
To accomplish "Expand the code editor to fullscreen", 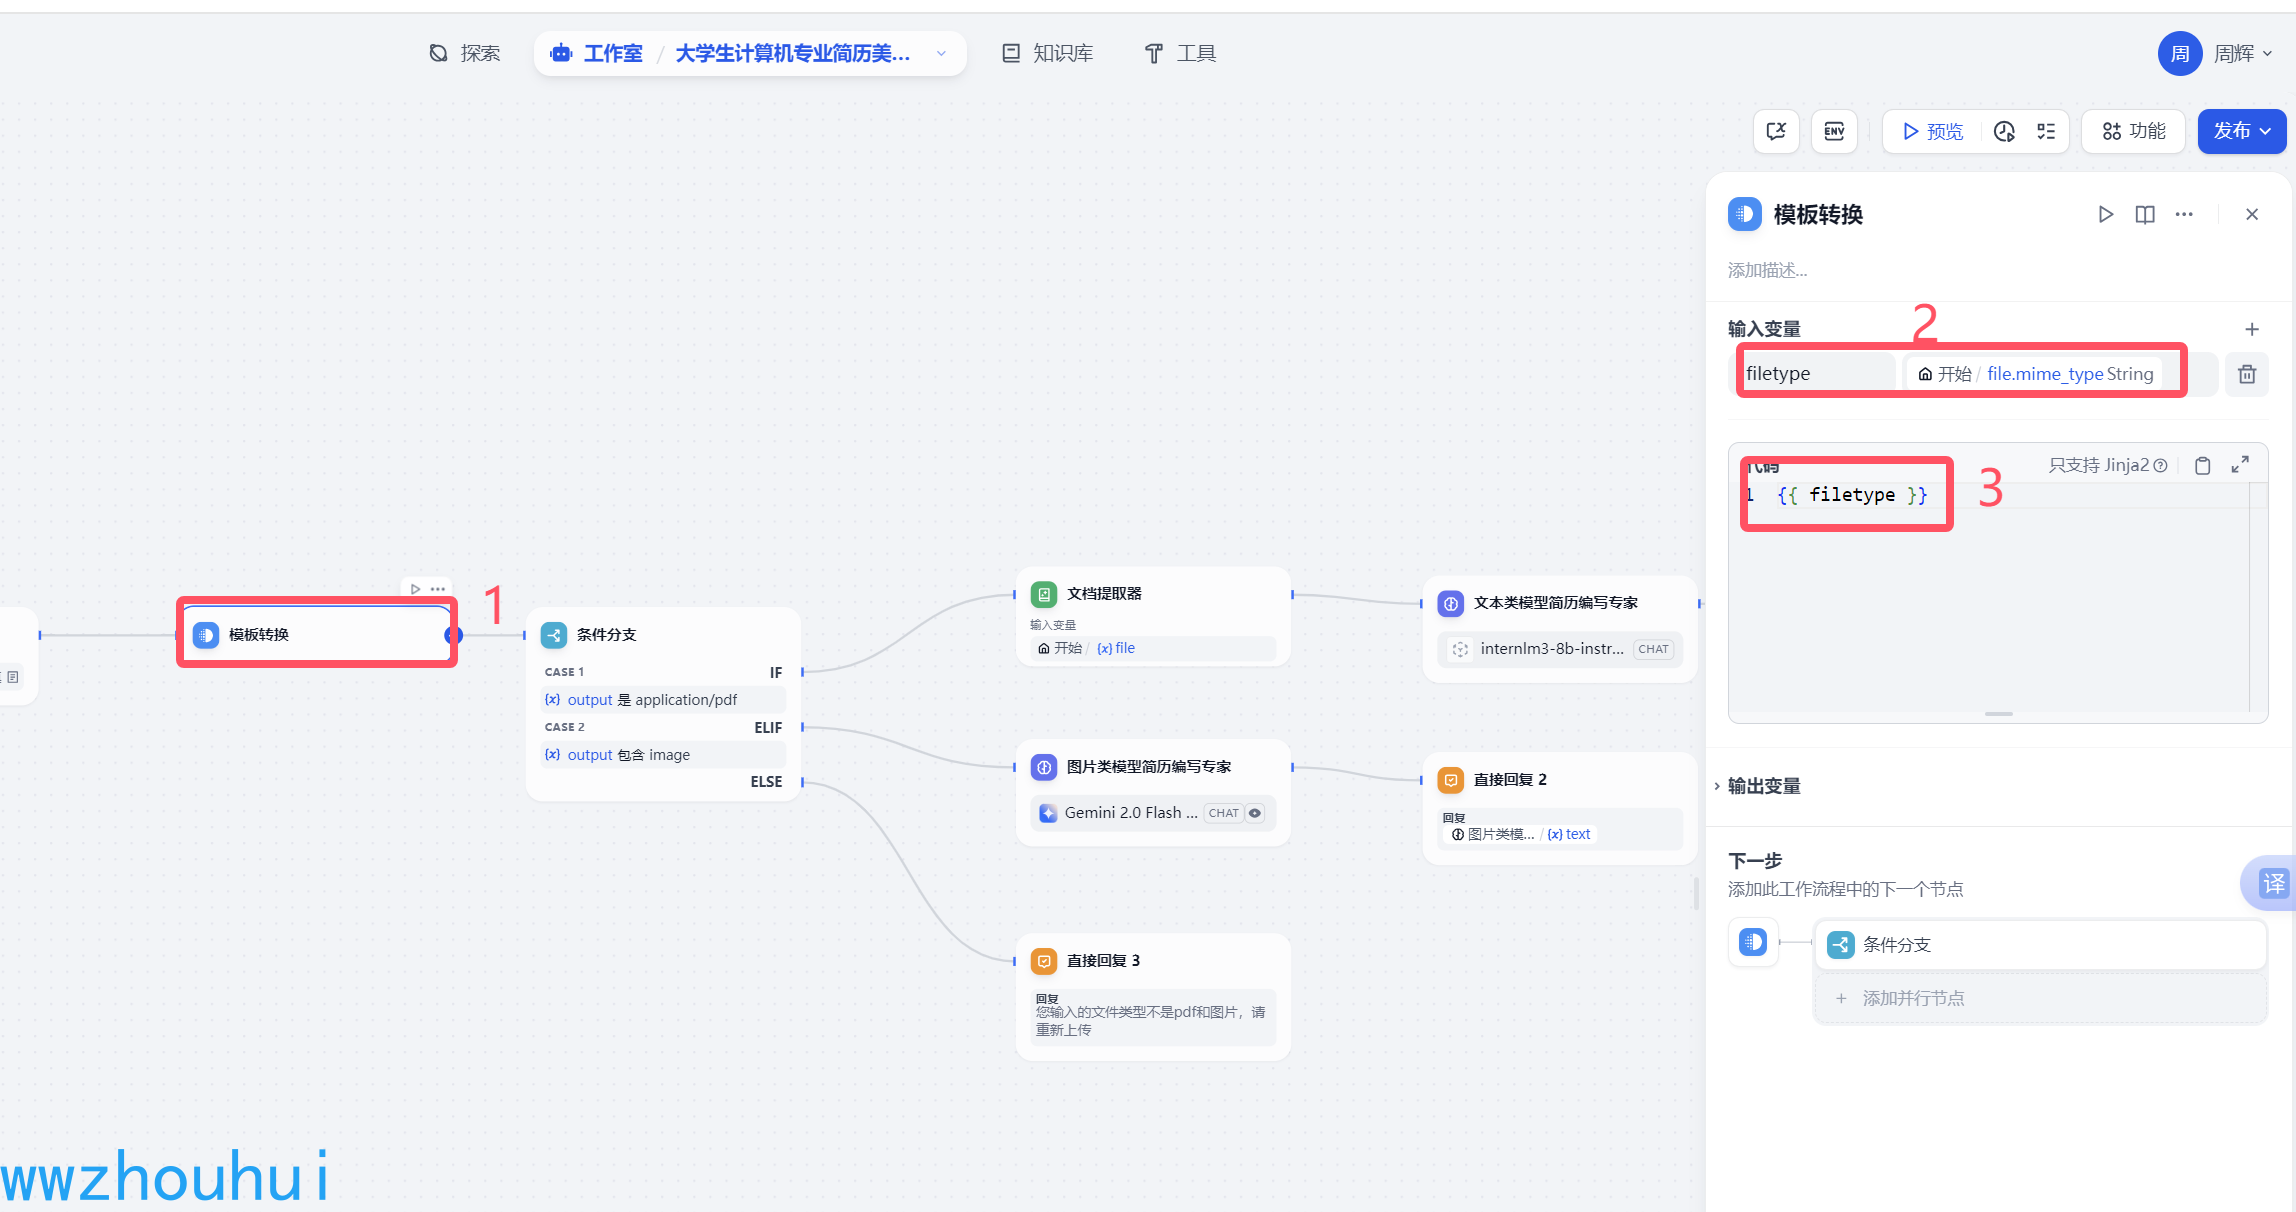I will pos(2240,465).
